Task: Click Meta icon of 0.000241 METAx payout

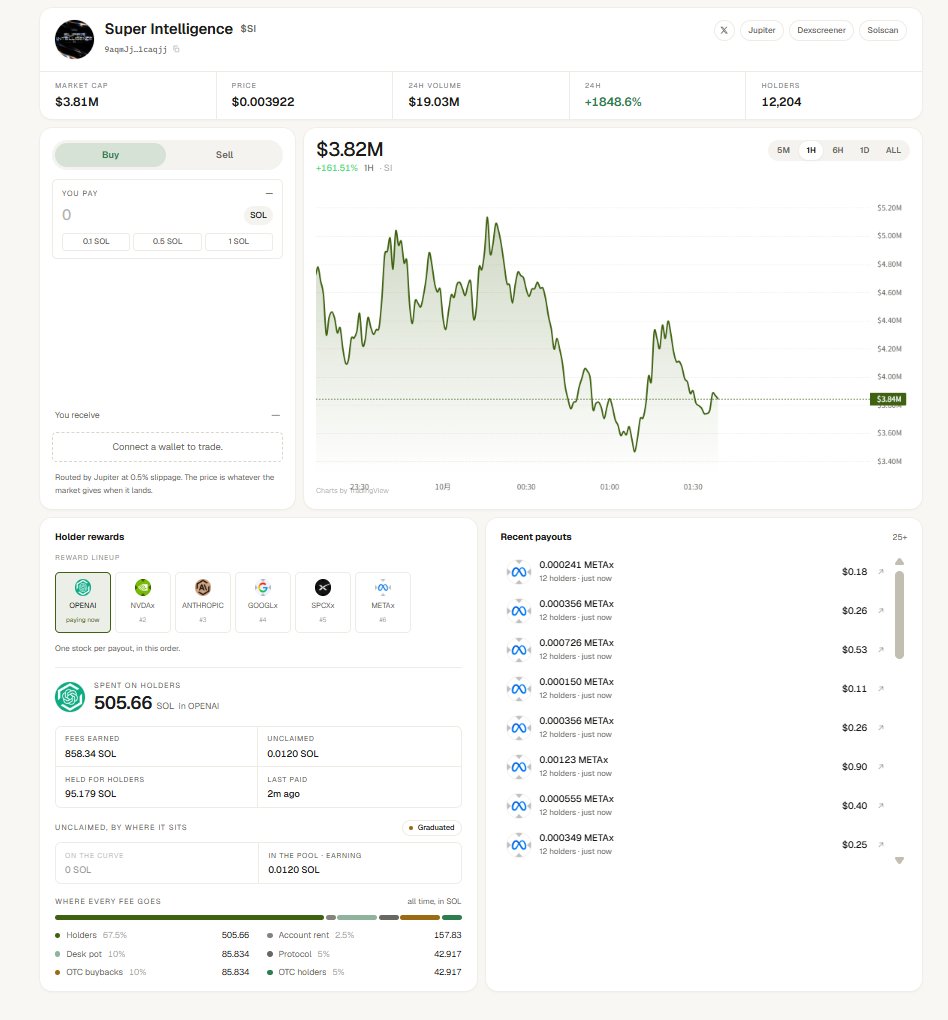Action: [x=519, y=572]
